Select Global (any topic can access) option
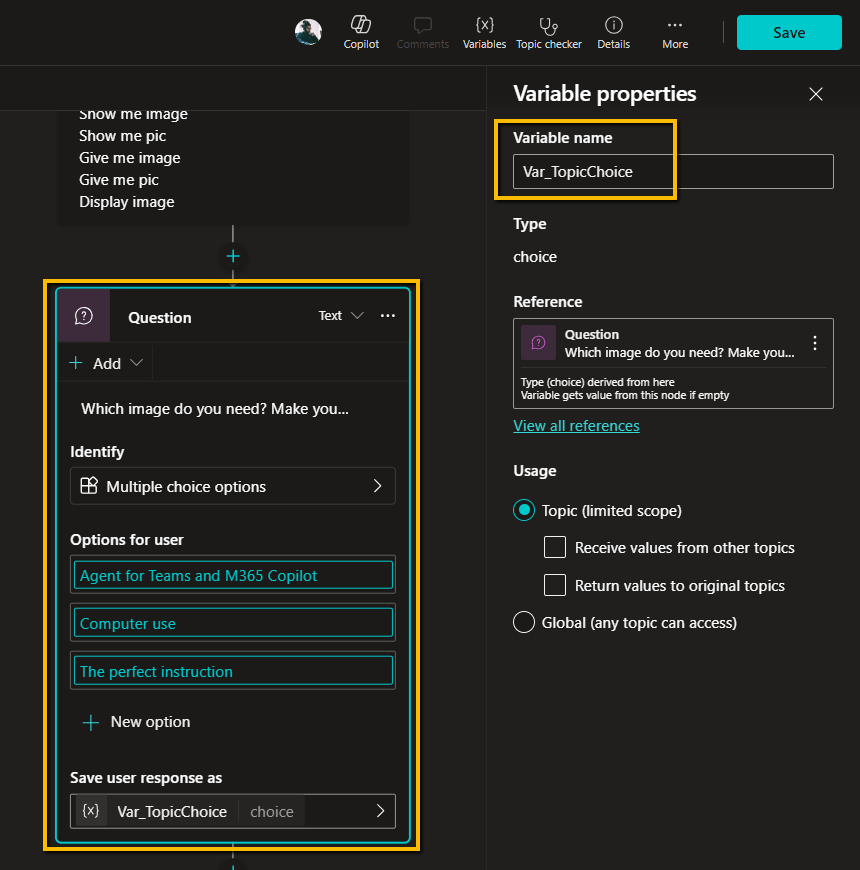This screenshot has width=860, height=870. click(x=524, y=622)
